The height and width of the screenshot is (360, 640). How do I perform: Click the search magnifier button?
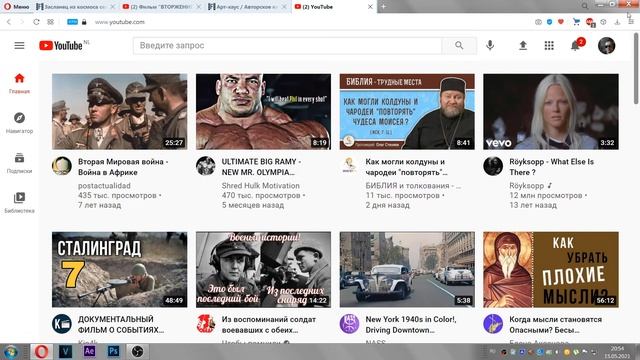pos(459,45)
